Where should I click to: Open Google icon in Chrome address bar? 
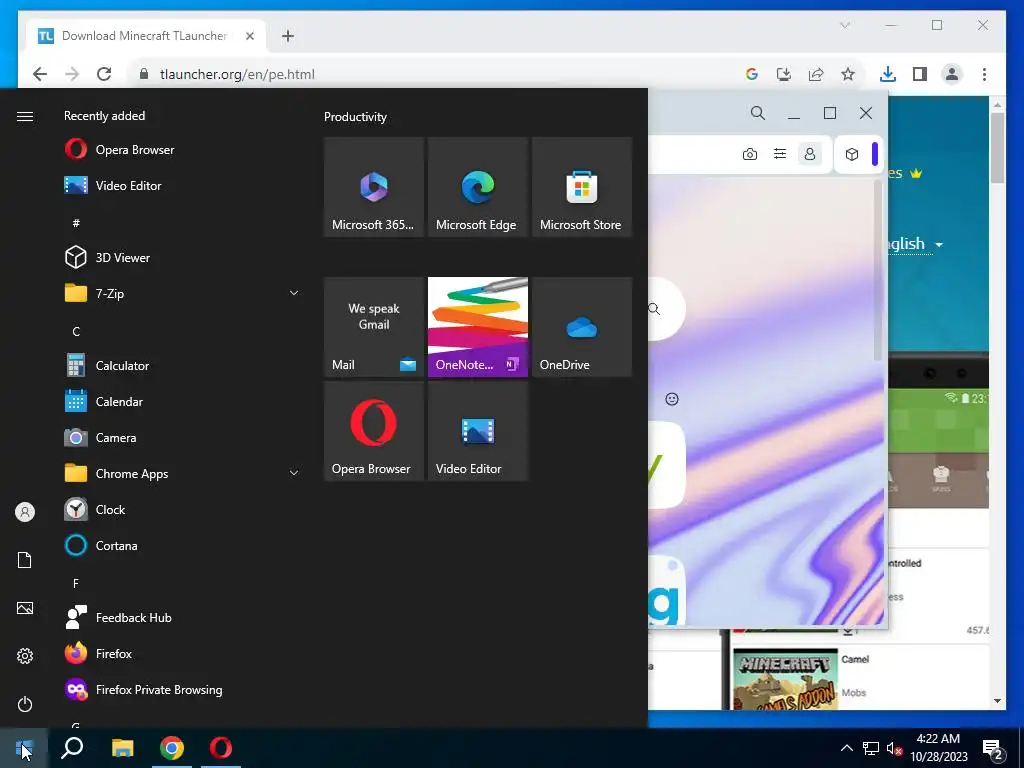coord(752,74)
